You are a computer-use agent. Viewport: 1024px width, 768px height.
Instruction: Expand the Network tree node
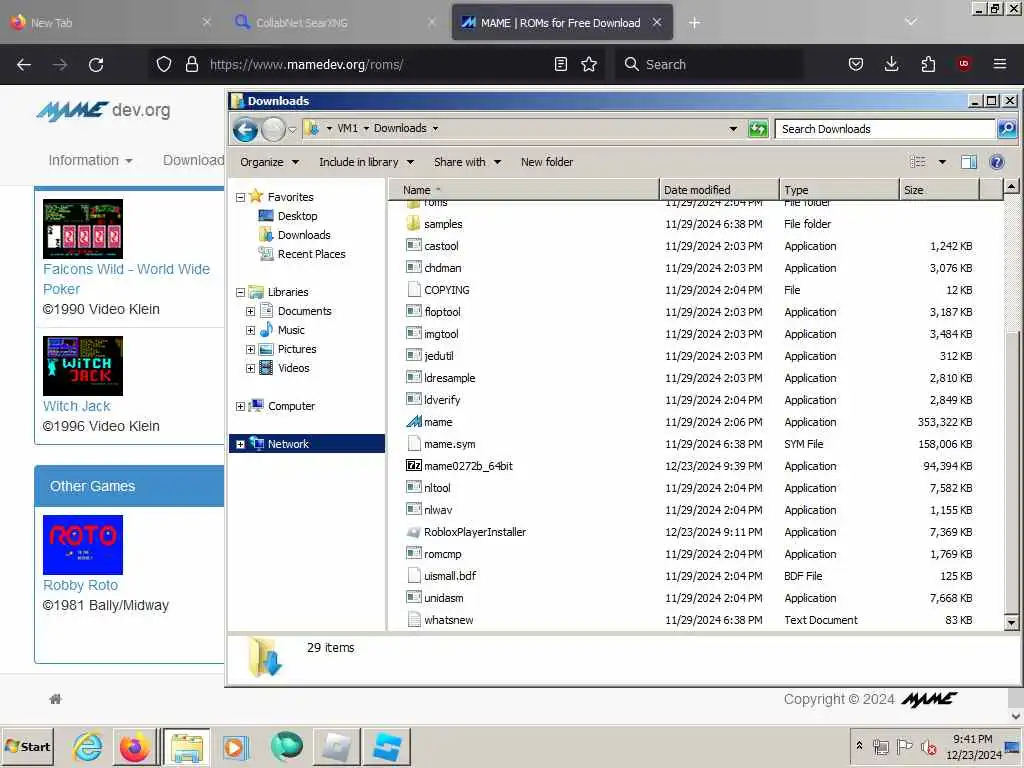click(x=240, y=445)
